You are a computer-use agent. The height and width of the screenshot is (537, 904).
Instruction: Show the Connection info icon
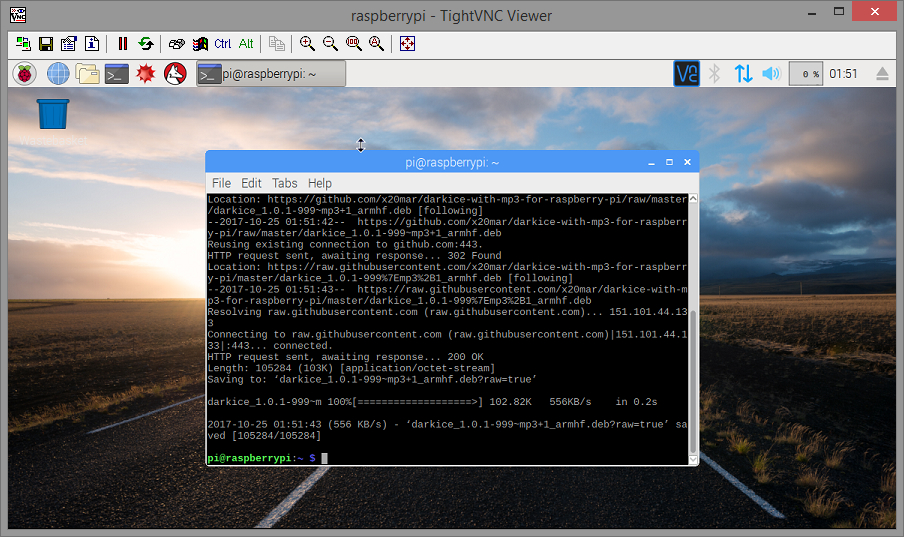click(92, 44)
